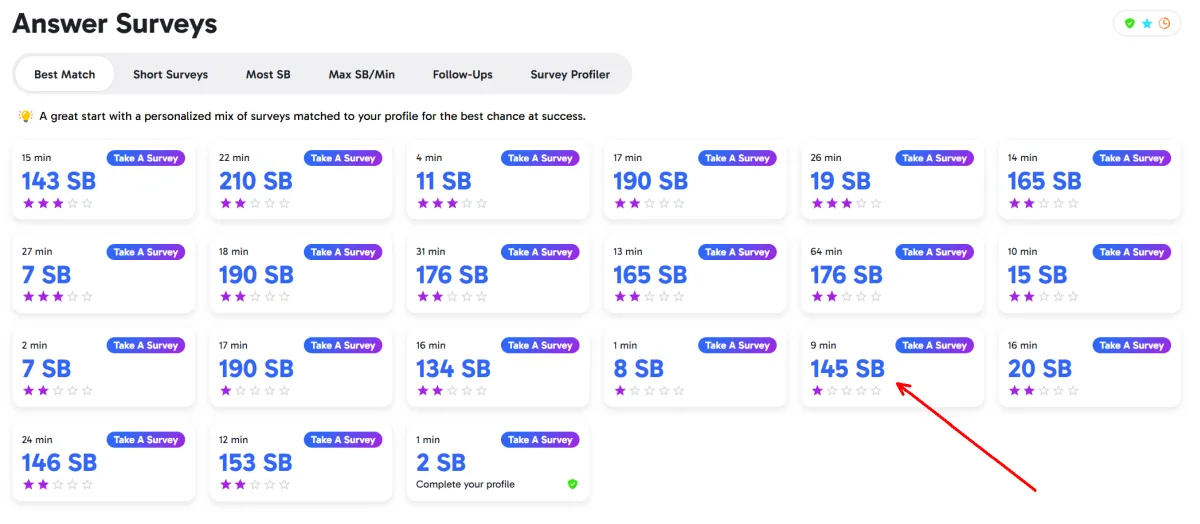
Task: Click the star rating under 145 SB
Action: tap(847, 391)
